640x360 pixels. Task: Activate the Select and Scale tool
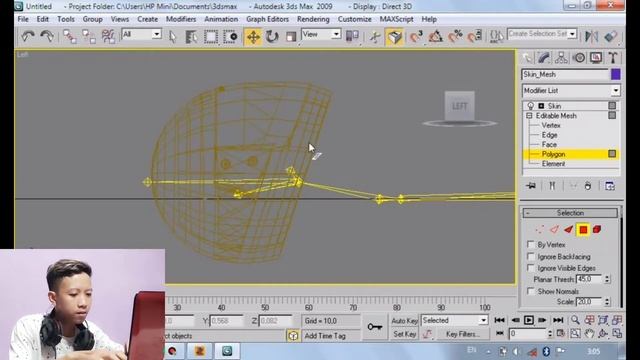click(291, 37)
